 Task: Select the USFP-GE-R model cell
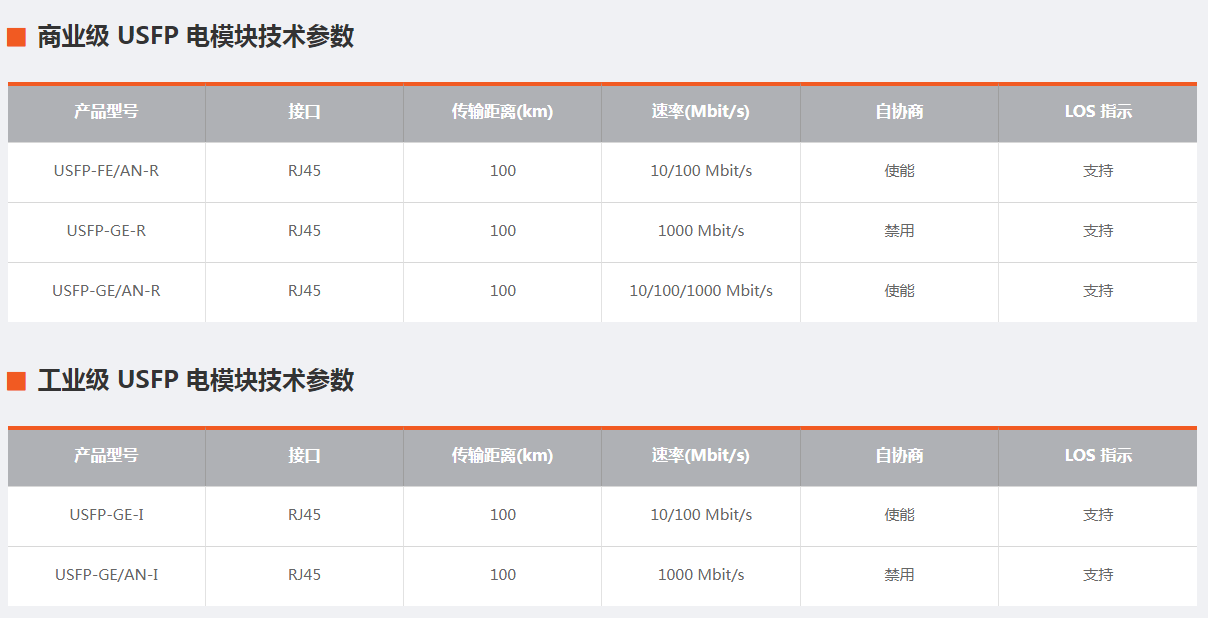(x=106, y=231)
